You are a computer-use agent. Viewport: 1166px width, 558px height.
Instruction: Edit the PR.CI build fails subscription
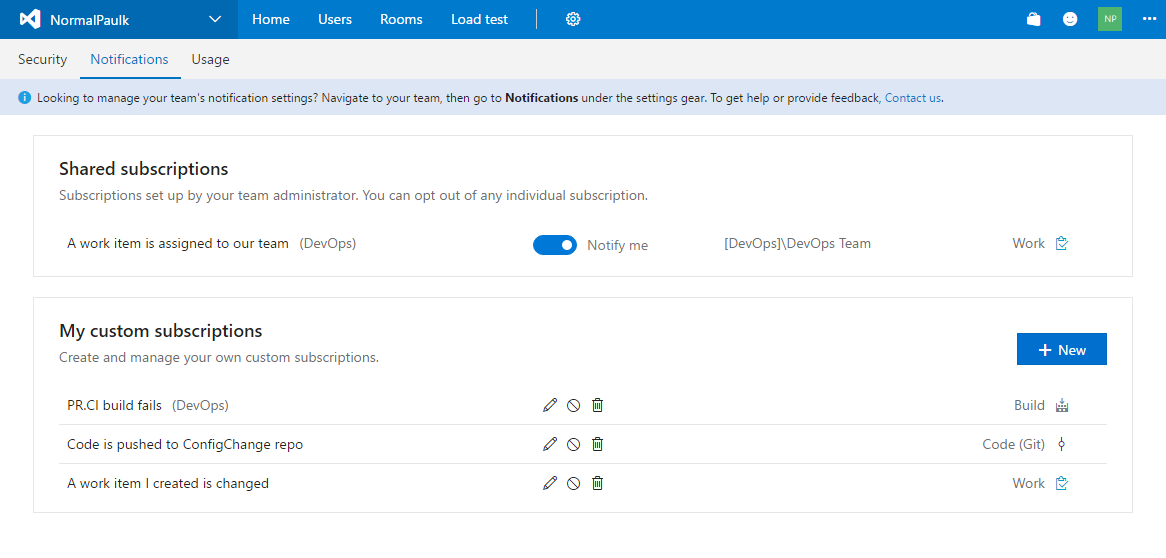[x=550, y=405]
